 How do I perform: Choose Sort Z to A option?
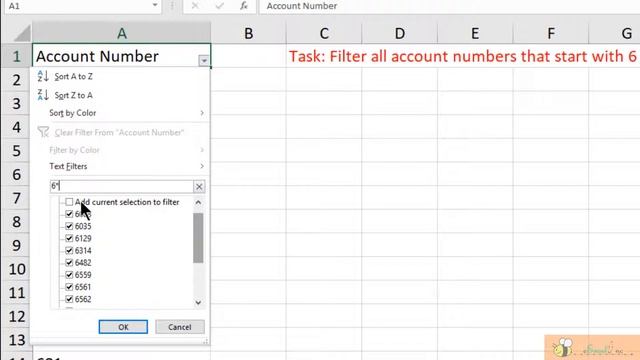click(73, 95)
